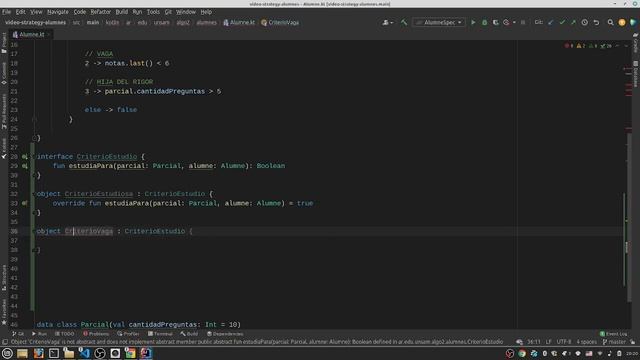Open Search Everywhere magnifier icon
The width and height of the screenshot is (640, 360).
[x=611, y=22]
